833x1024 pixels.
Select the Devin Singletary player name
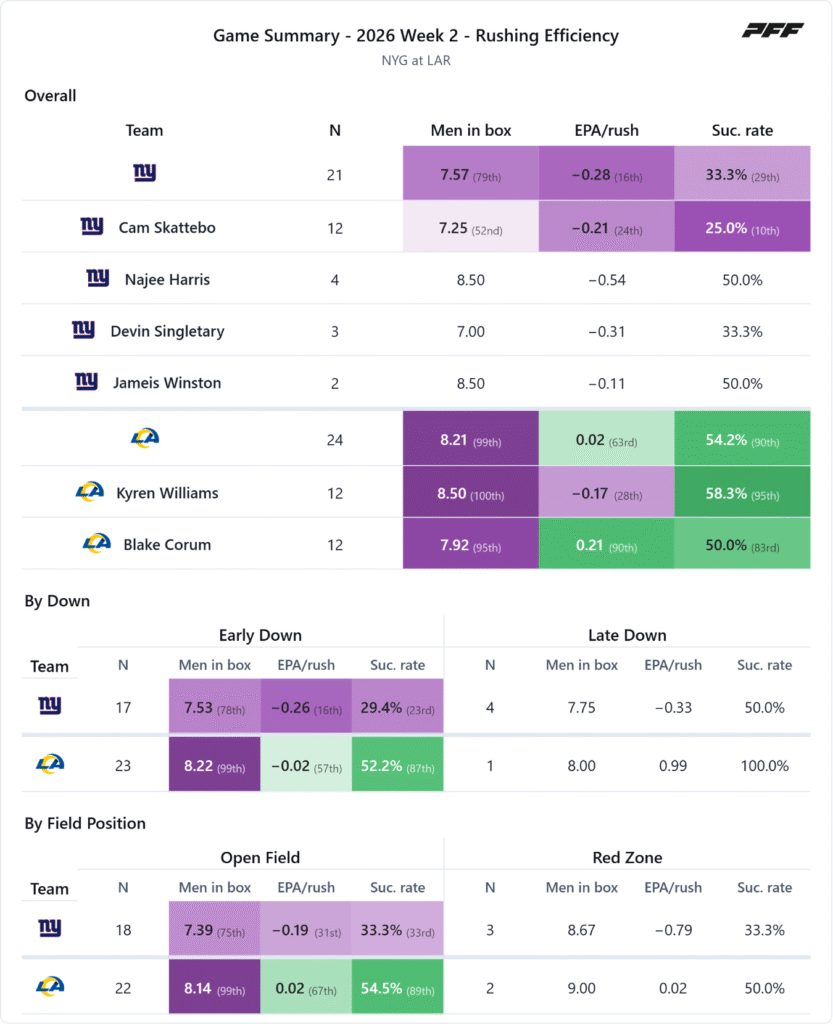(x=167, y=331)
